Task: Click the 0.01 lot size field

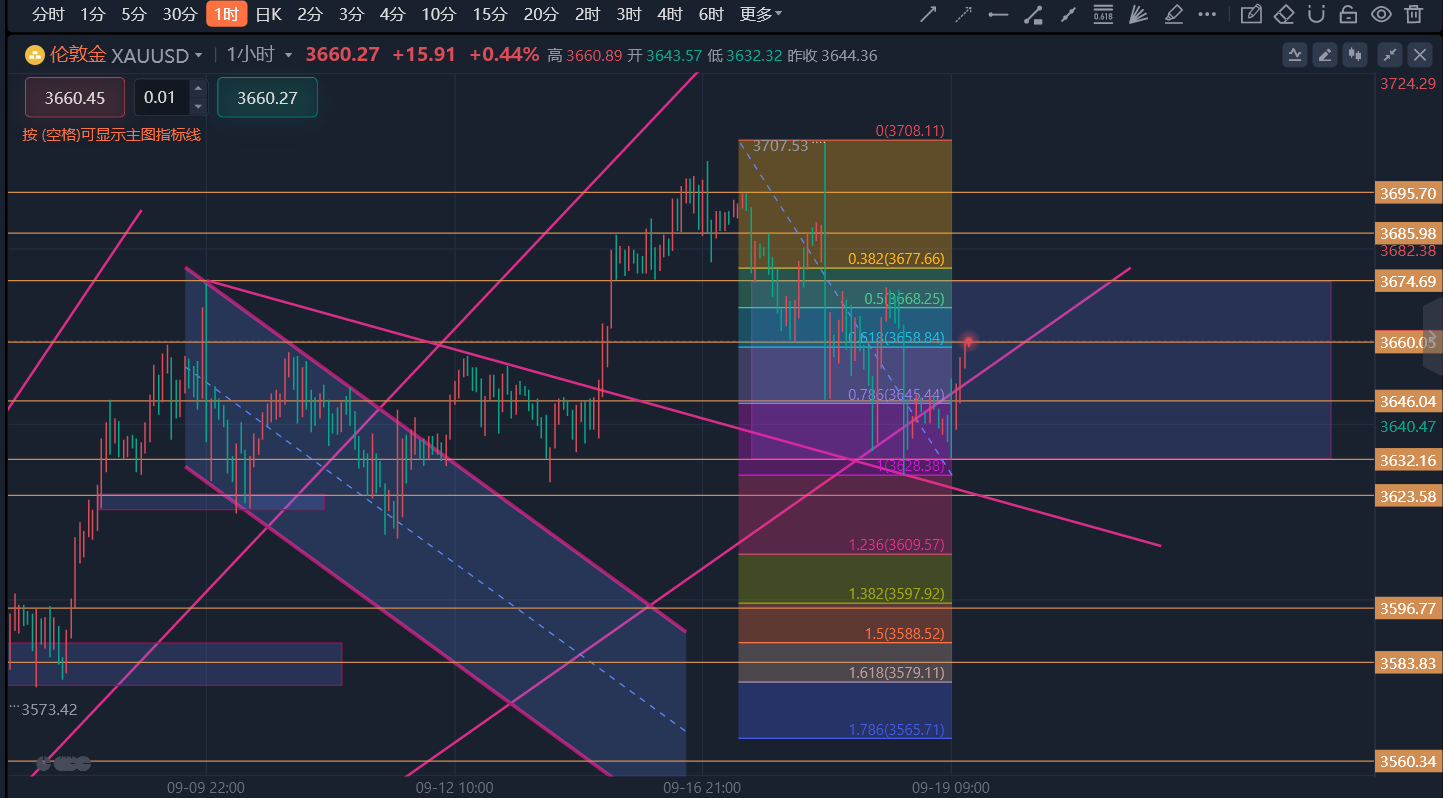Action: [161, 97]
